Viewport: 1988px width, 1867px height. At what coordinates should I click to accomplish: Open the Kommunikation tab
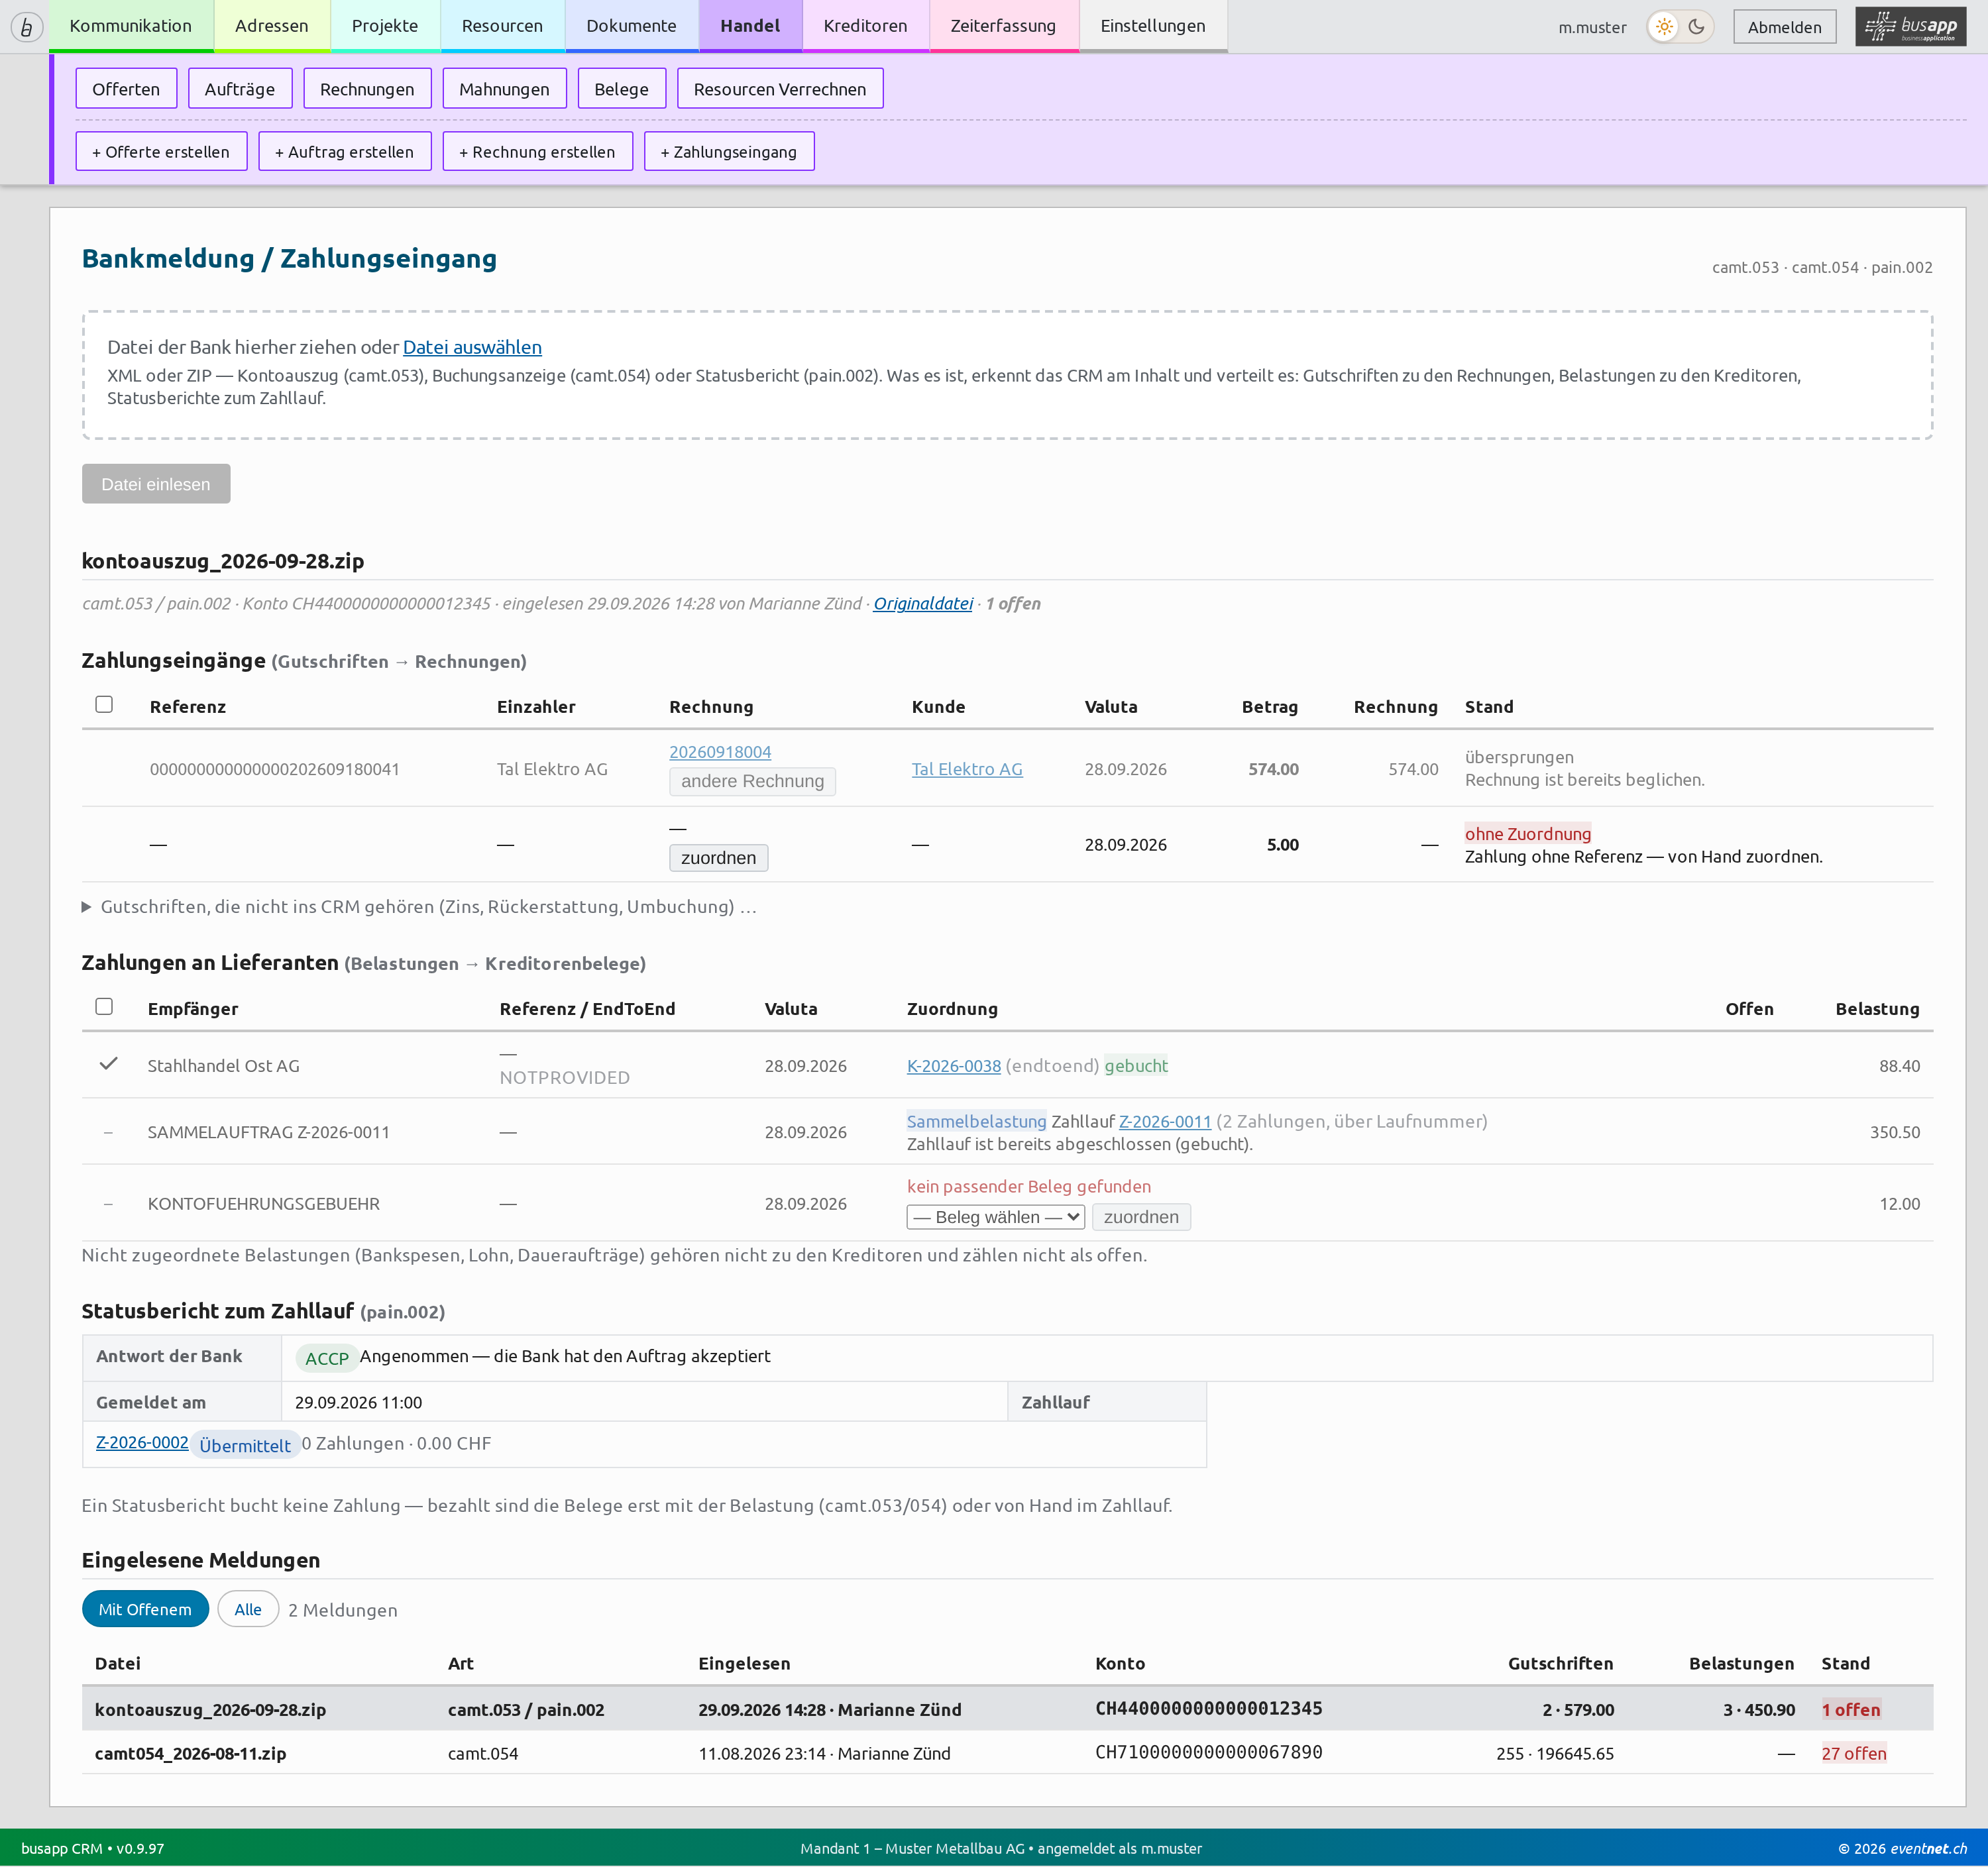coord(131,26)
